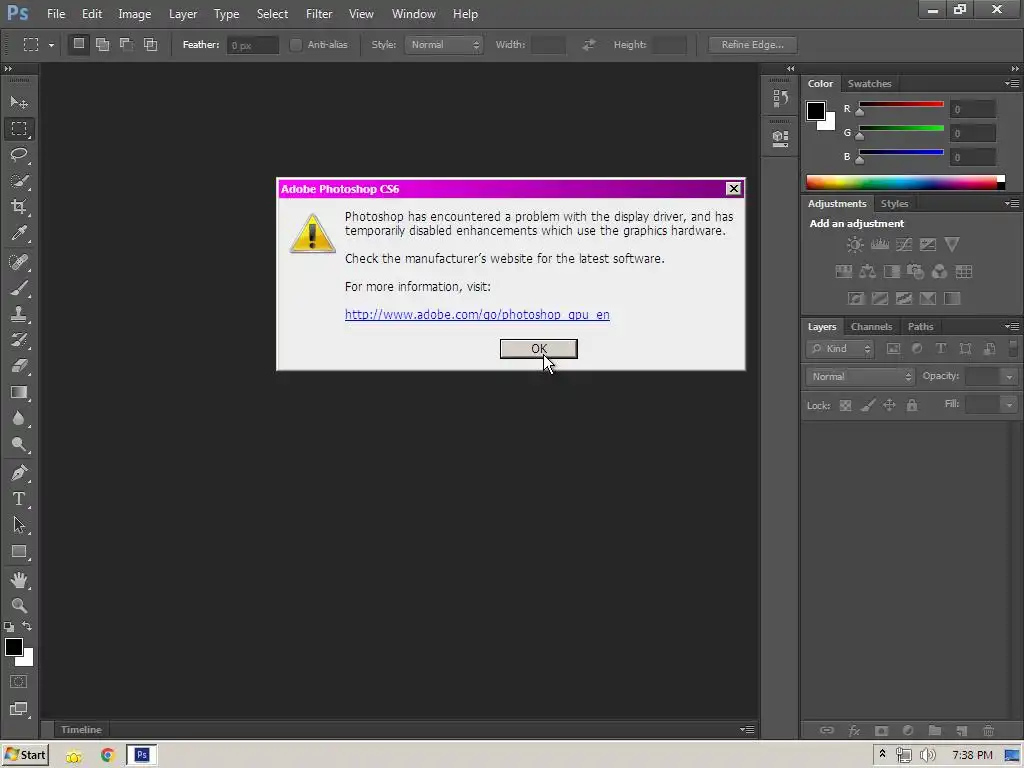
Task: Select the Rectangular Marquee tool
Action: (x=19, y=129)
